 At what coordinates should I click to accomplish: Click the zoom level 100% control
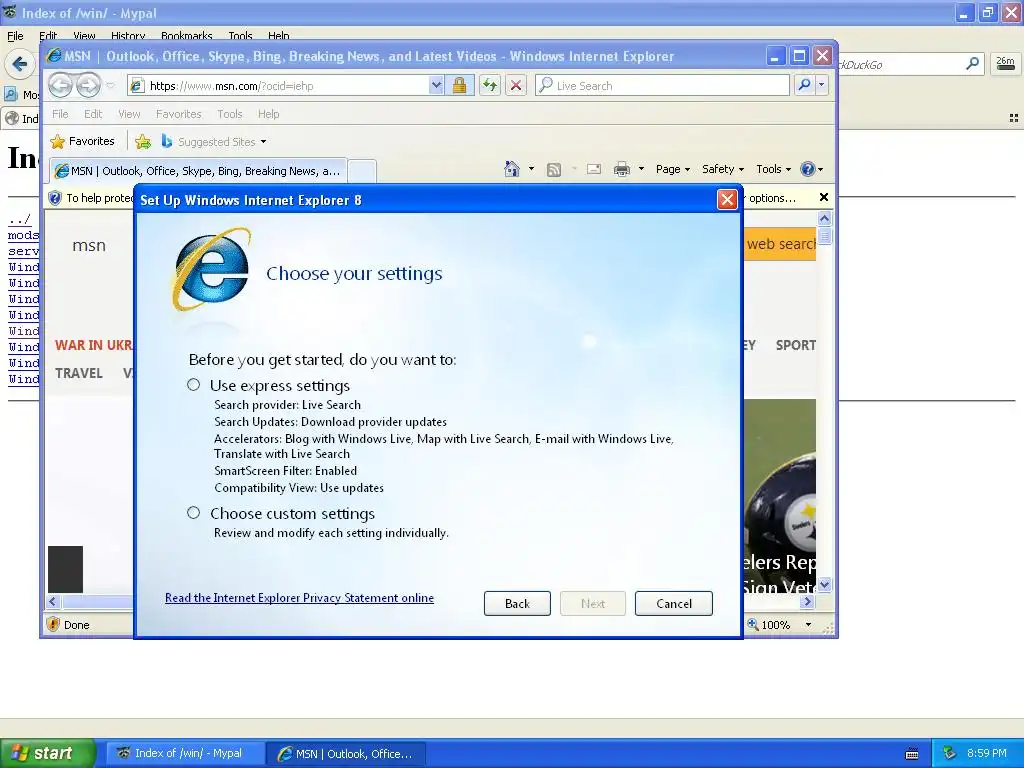coord(769,625)
